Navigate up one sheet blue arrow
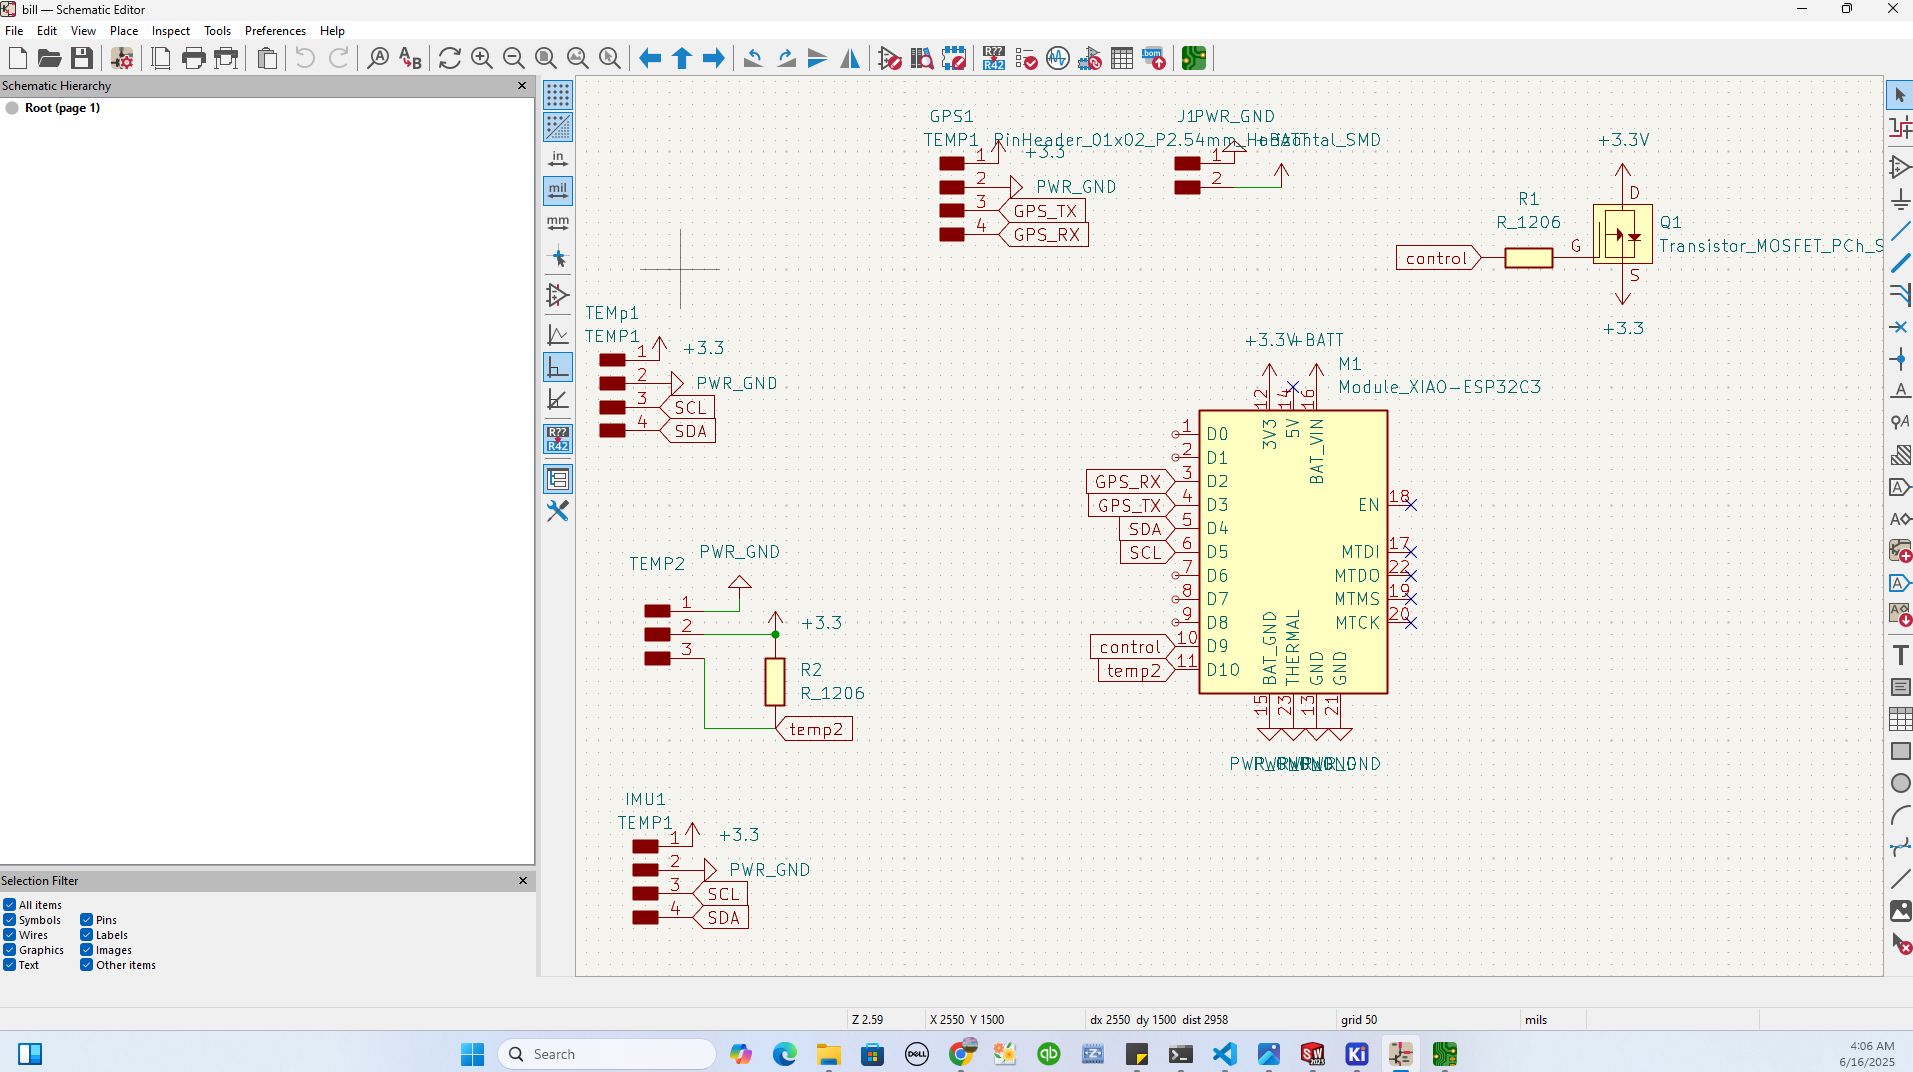The image size is (1913, 1072). click(x=682, y=58)
